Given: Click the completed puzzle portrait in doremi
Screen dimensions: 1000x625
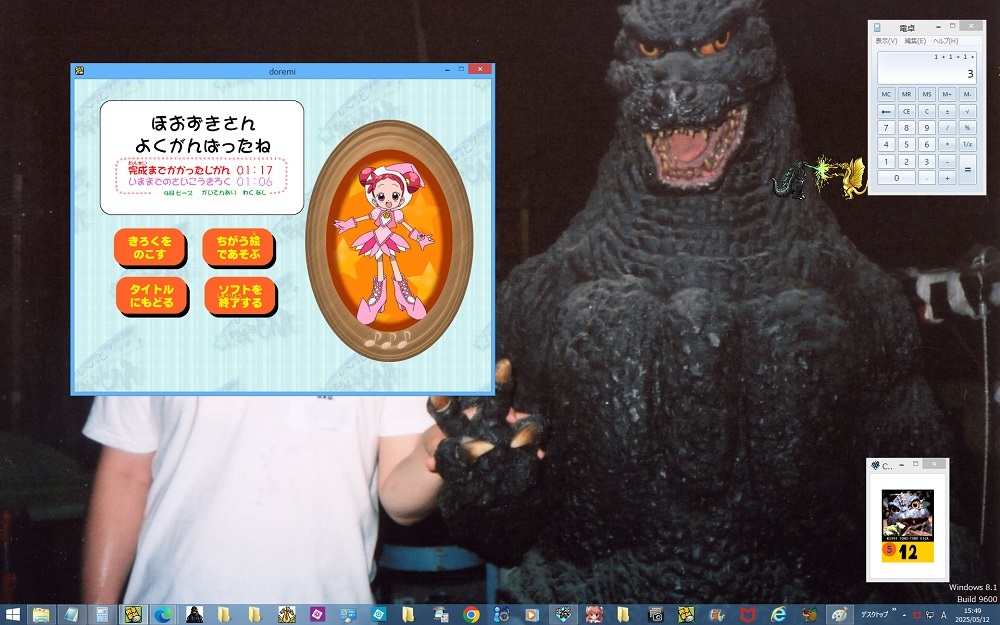Looking at the screenshot, I should coord(389,240).
